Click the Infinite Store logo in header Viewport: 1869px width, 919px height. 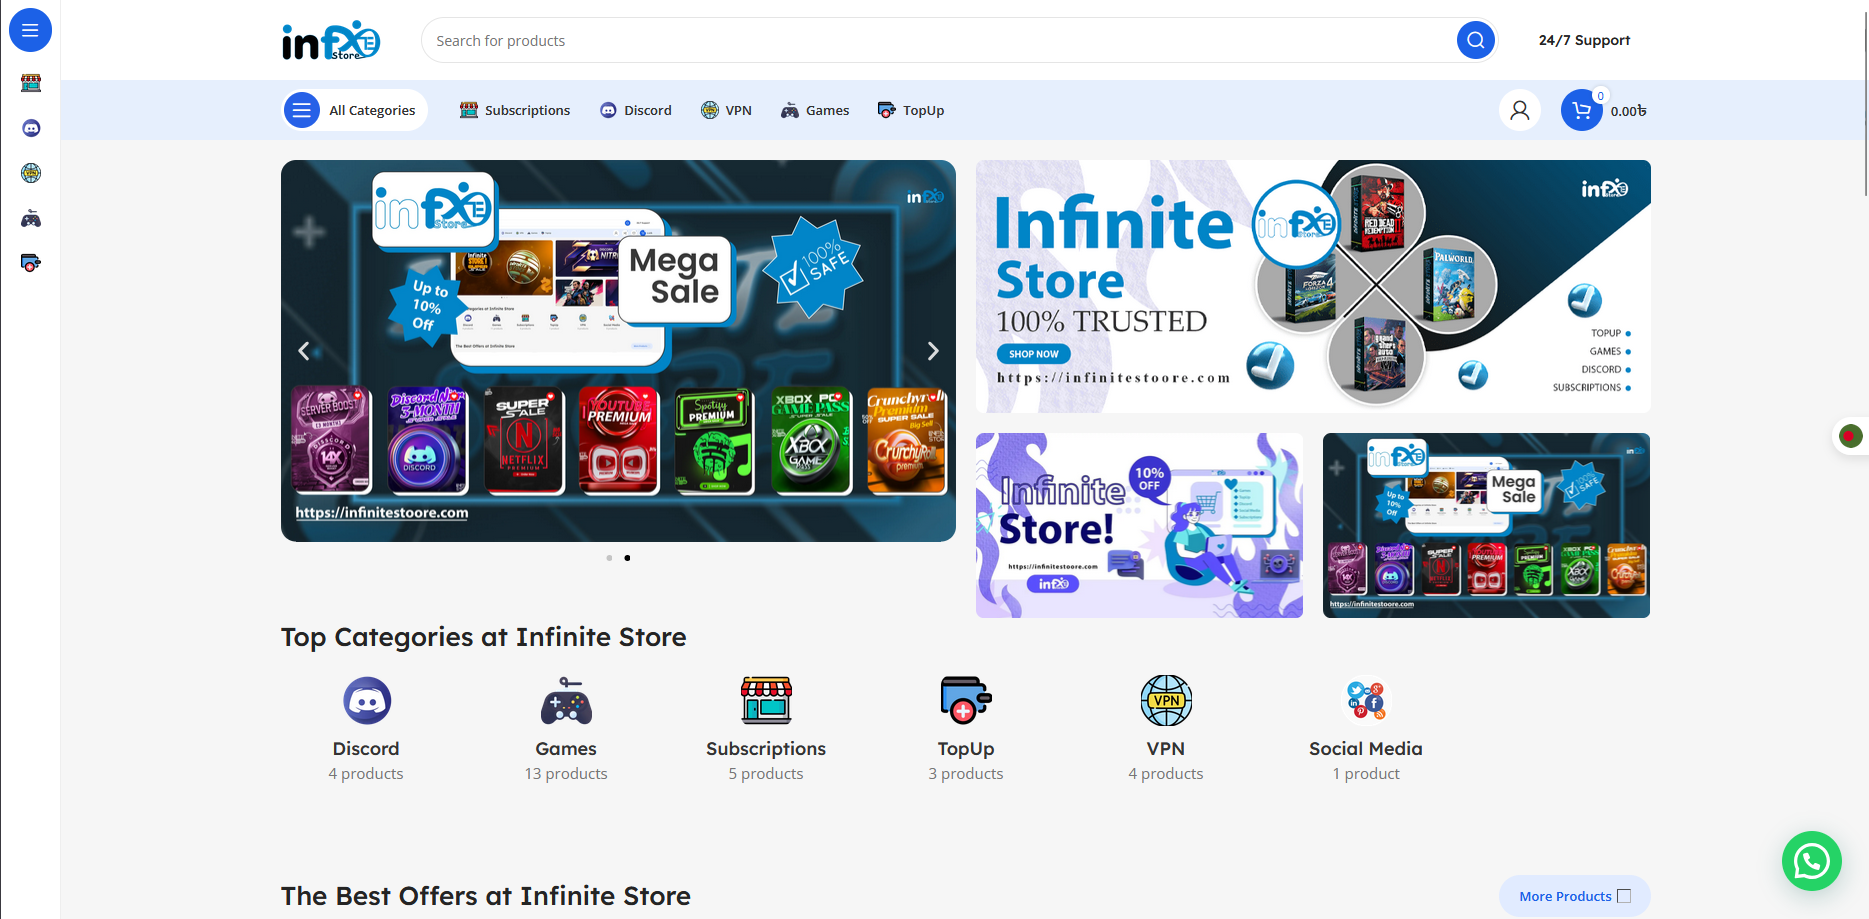[331, 41]
